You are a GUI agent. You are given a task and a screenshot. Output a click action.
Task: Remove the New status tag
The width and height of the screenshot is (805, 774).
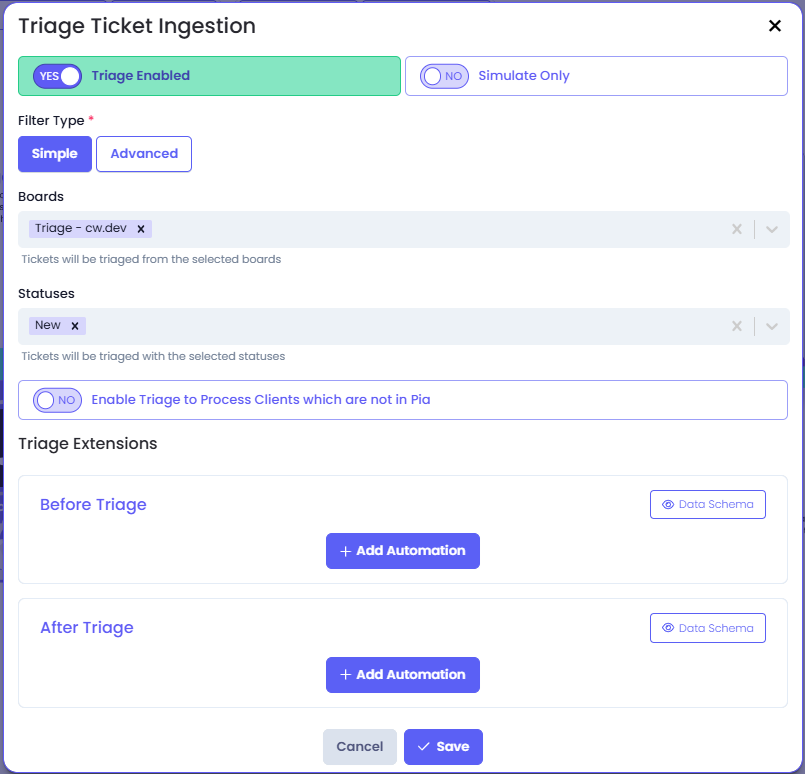click(x=75, y=326)
